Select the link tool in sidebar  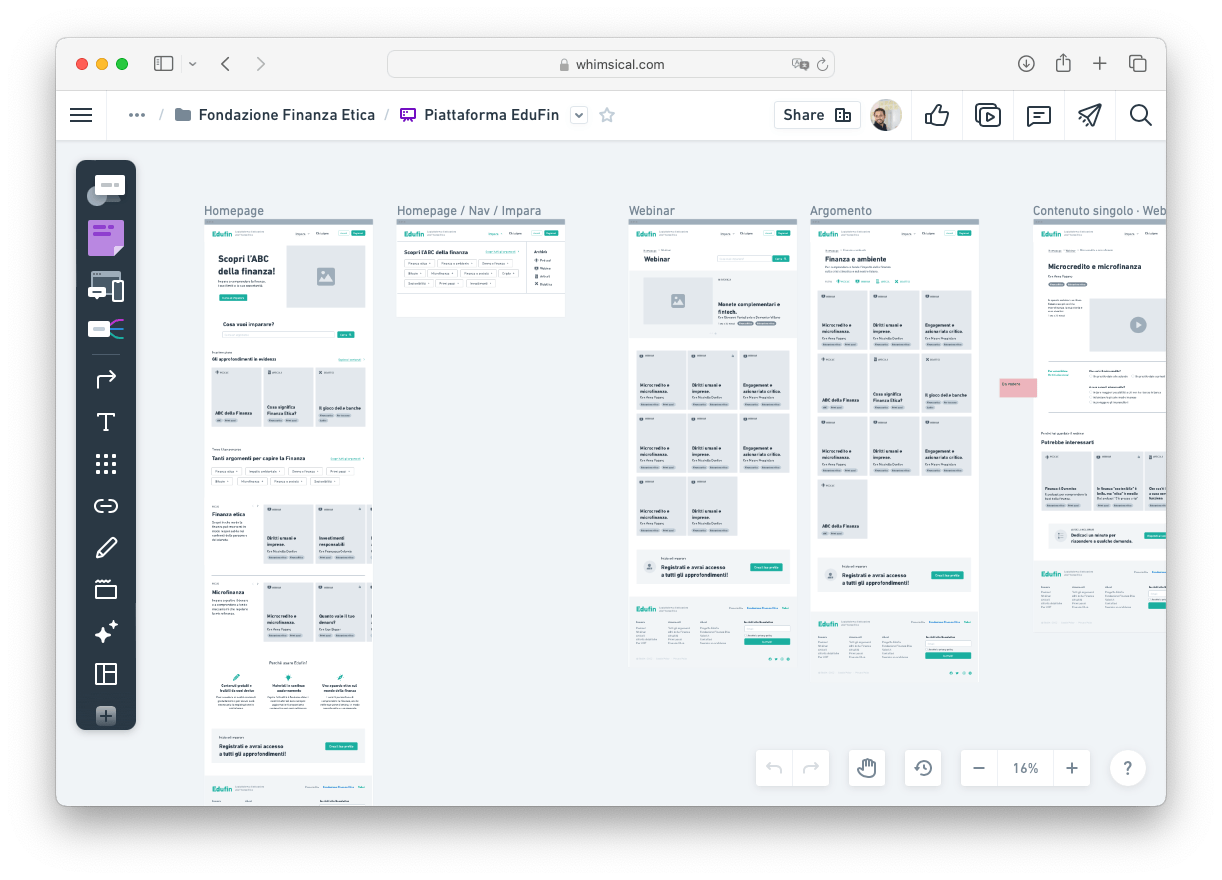pyautogui.click(x=105, y=506)
